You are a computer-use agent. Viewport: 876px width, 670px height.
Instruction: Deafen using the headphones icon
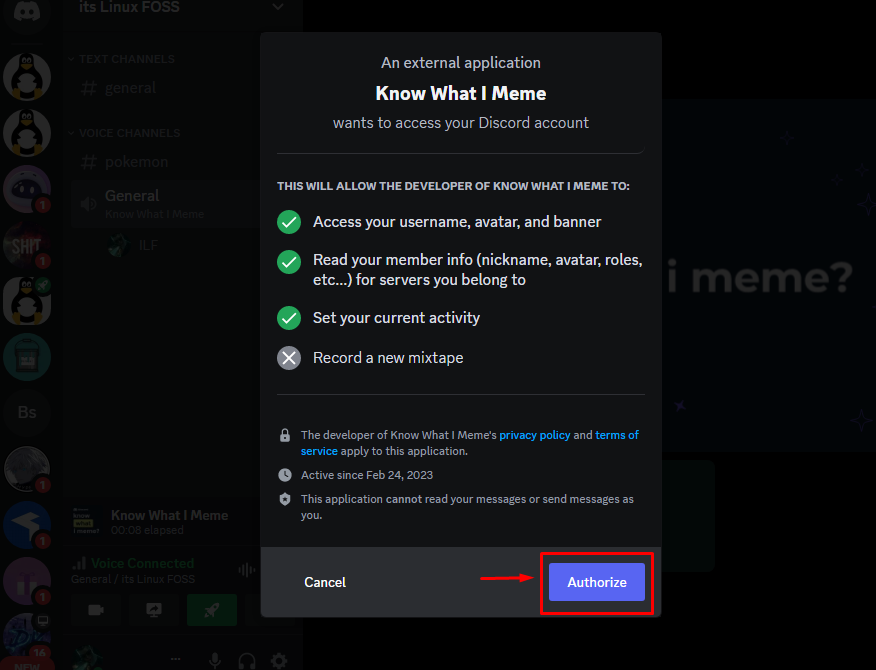click(247, 661)
